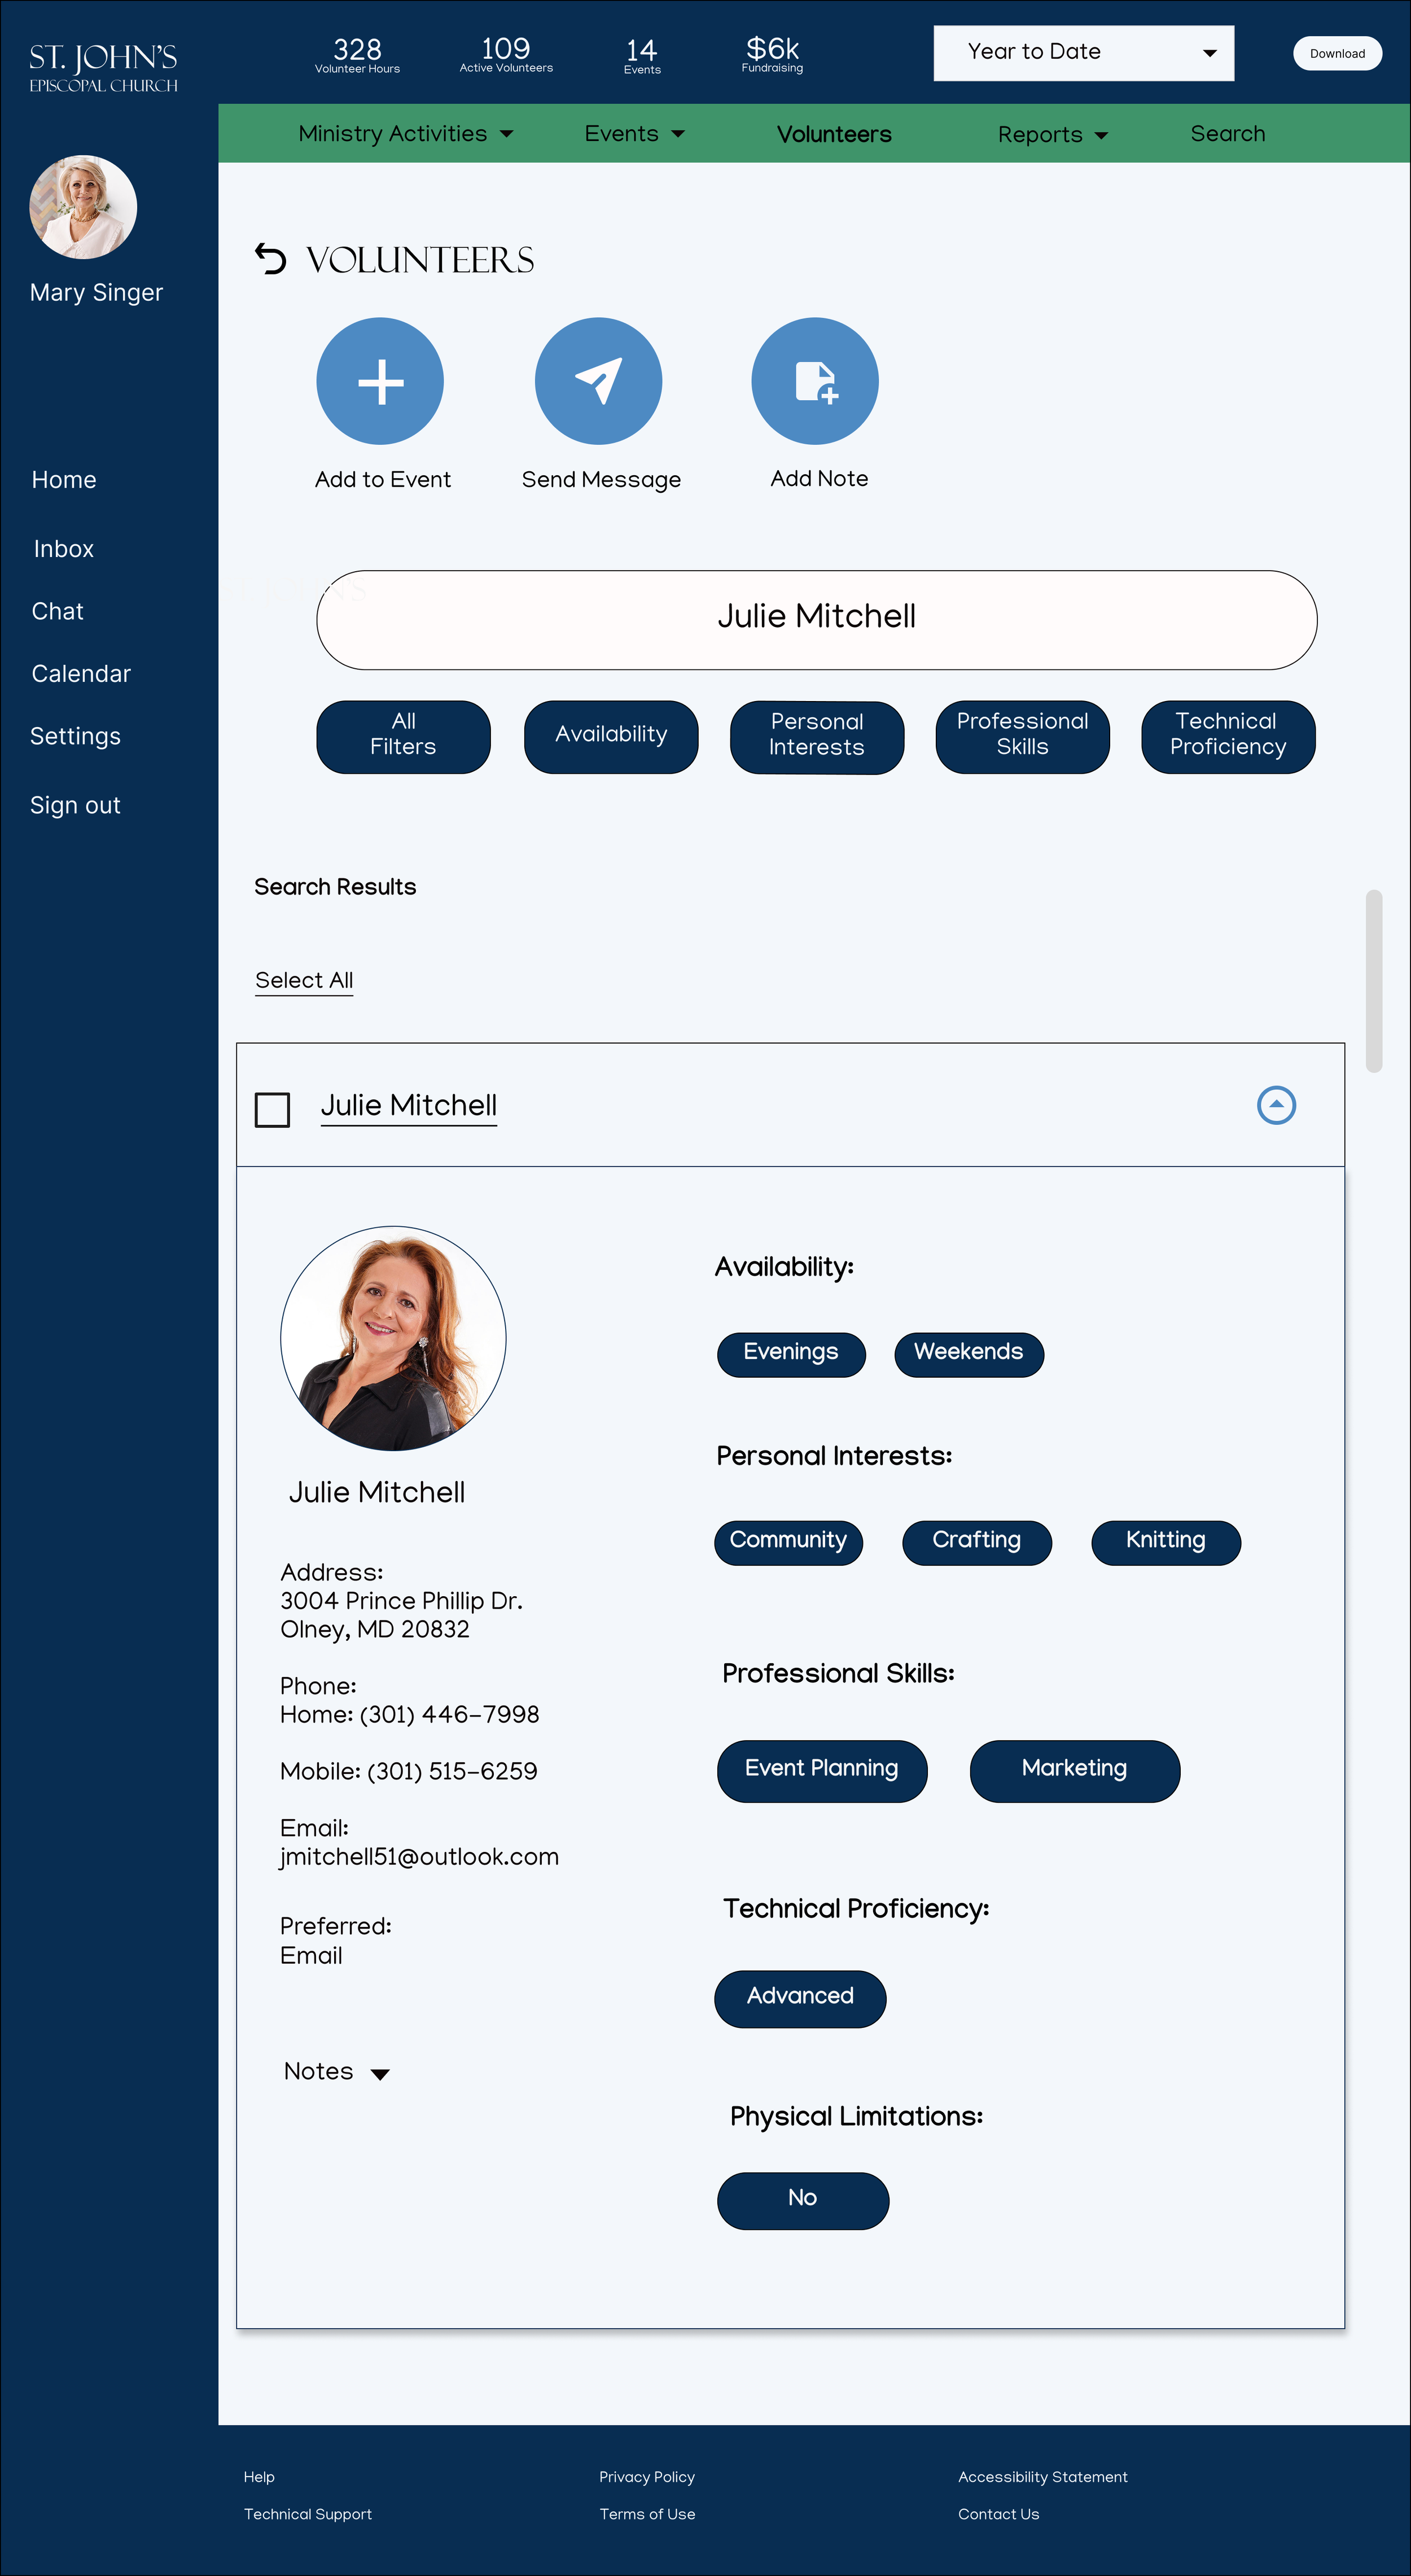Open the Year to Date dropdown

tap(1083, 53)
